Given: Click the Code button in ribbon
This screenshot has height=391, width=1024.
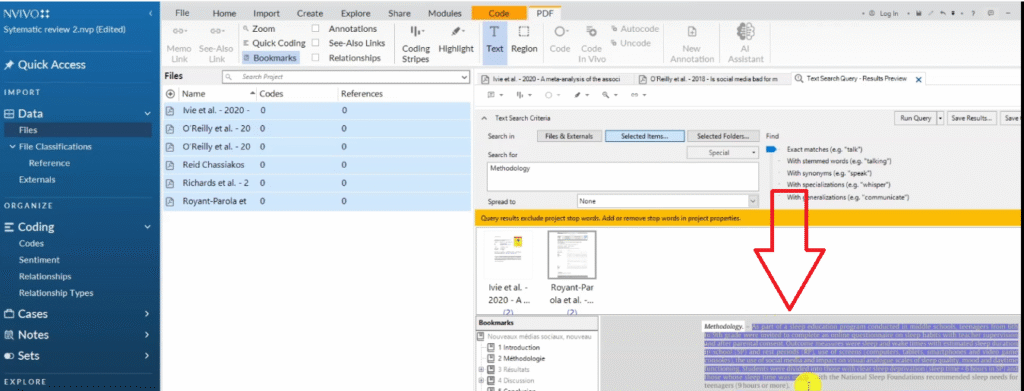Looking at the screenshot, I should [x=560, y=40].
